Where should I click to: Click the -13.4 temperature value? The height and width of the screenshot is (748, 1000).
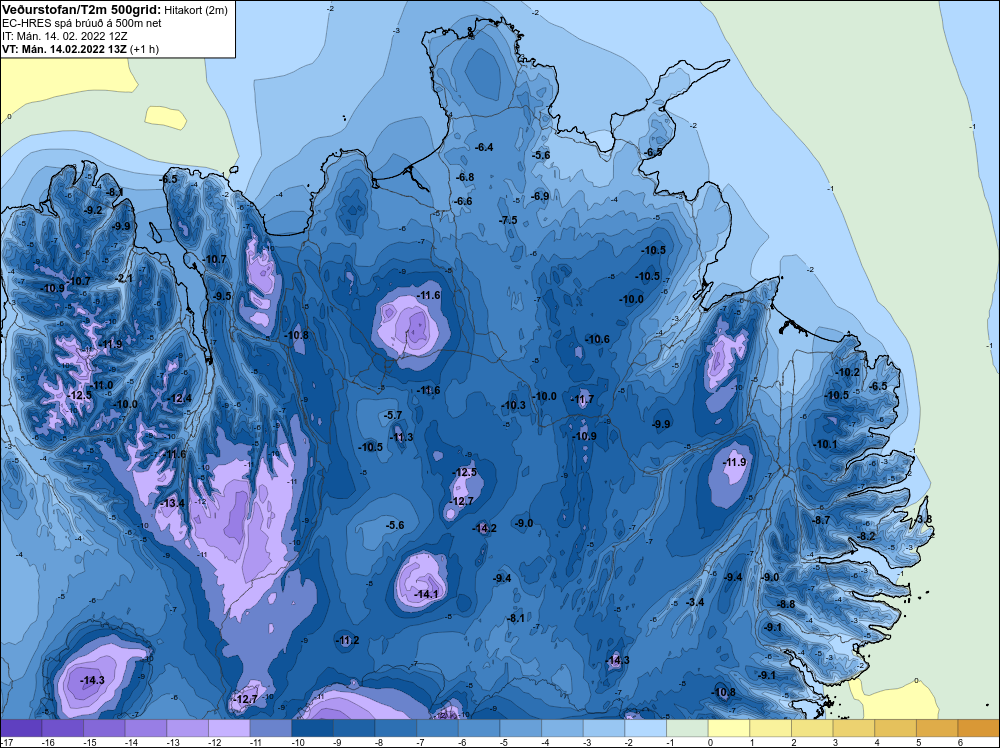[x=172, y=503]
